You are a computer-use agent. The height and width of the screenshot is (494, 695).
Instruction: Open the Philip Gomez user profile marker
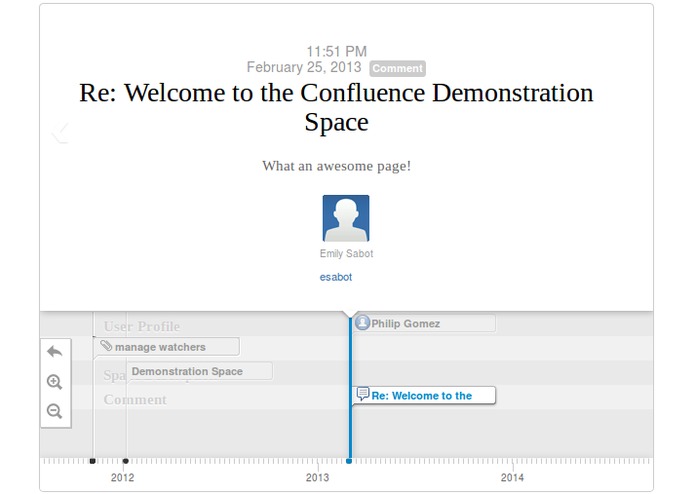click(x=424, y=323)
